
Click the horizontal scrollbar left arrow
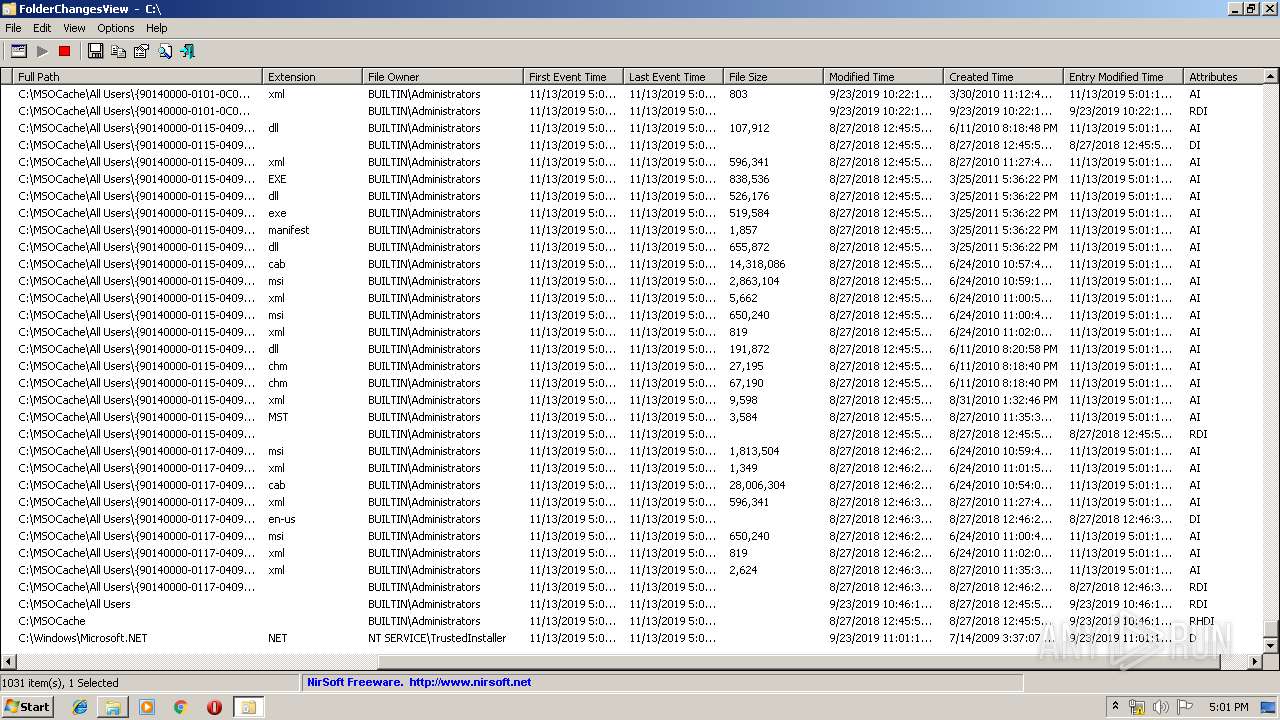pyautogui.click(x=8, y=661)
